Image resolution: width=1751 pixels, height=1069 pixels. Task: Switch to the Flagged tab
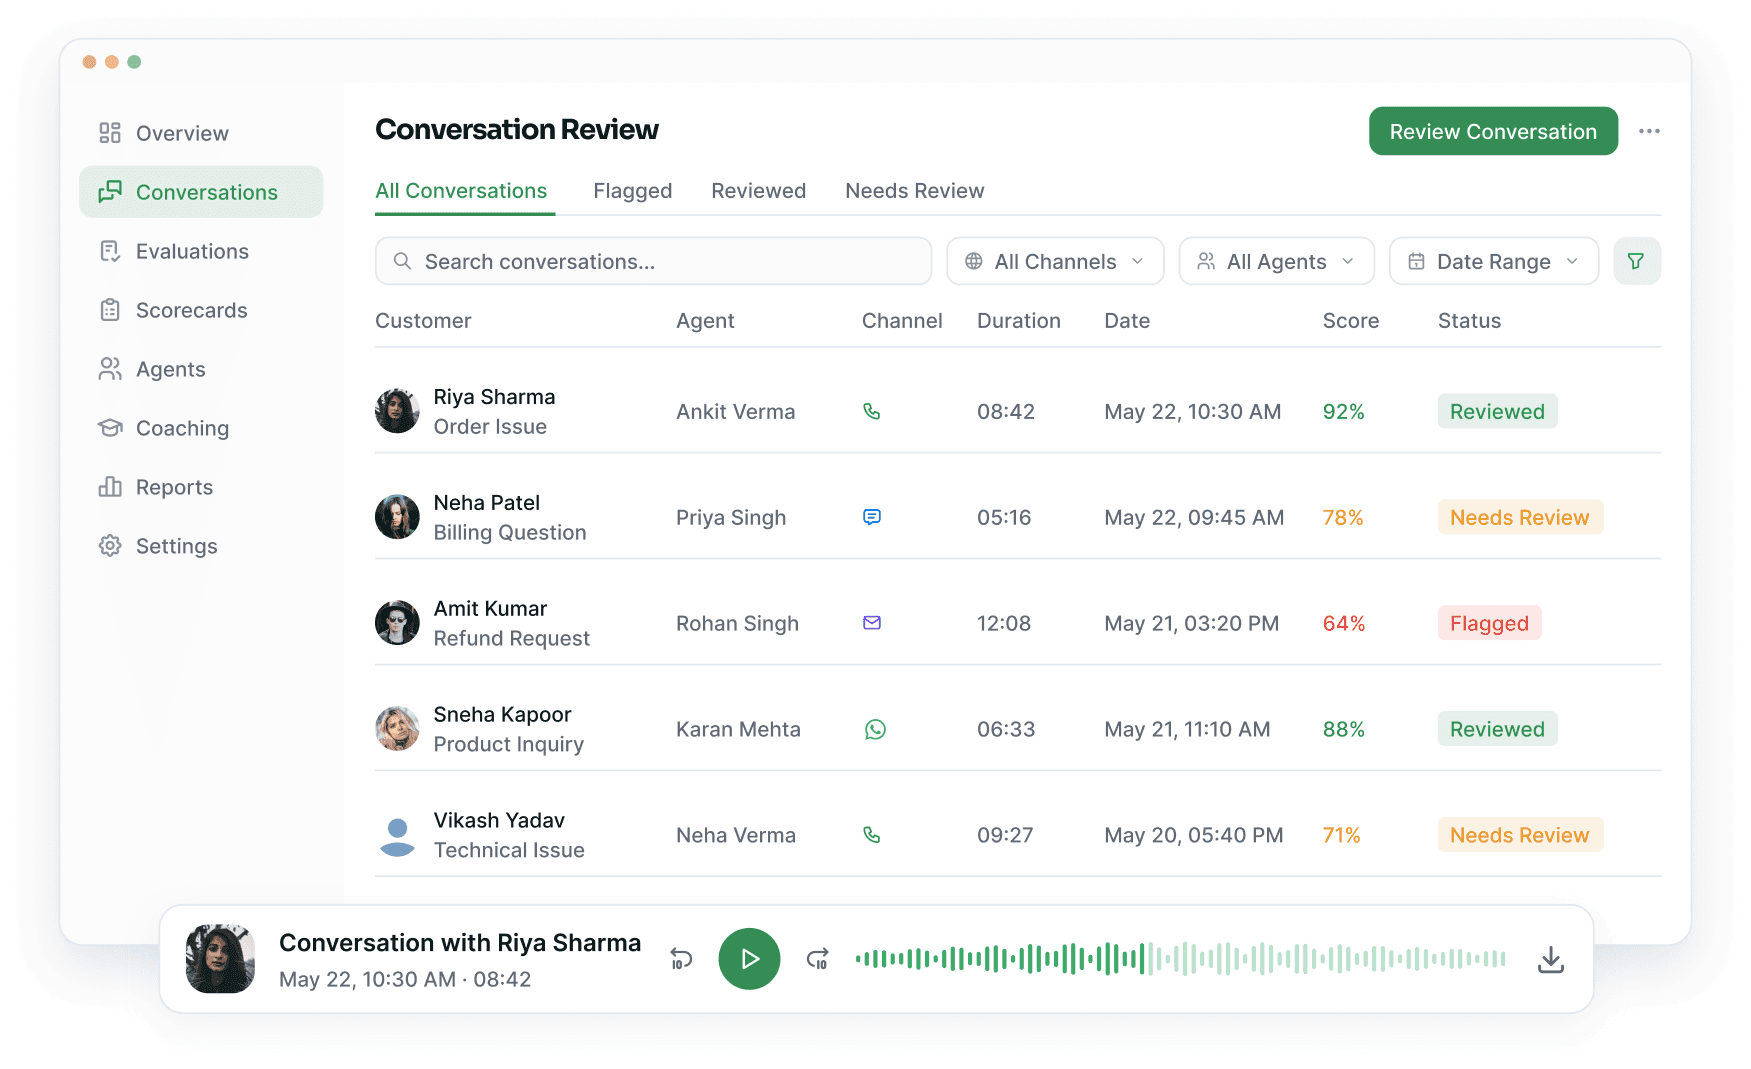pyautogui.click(x=632, y=191)
